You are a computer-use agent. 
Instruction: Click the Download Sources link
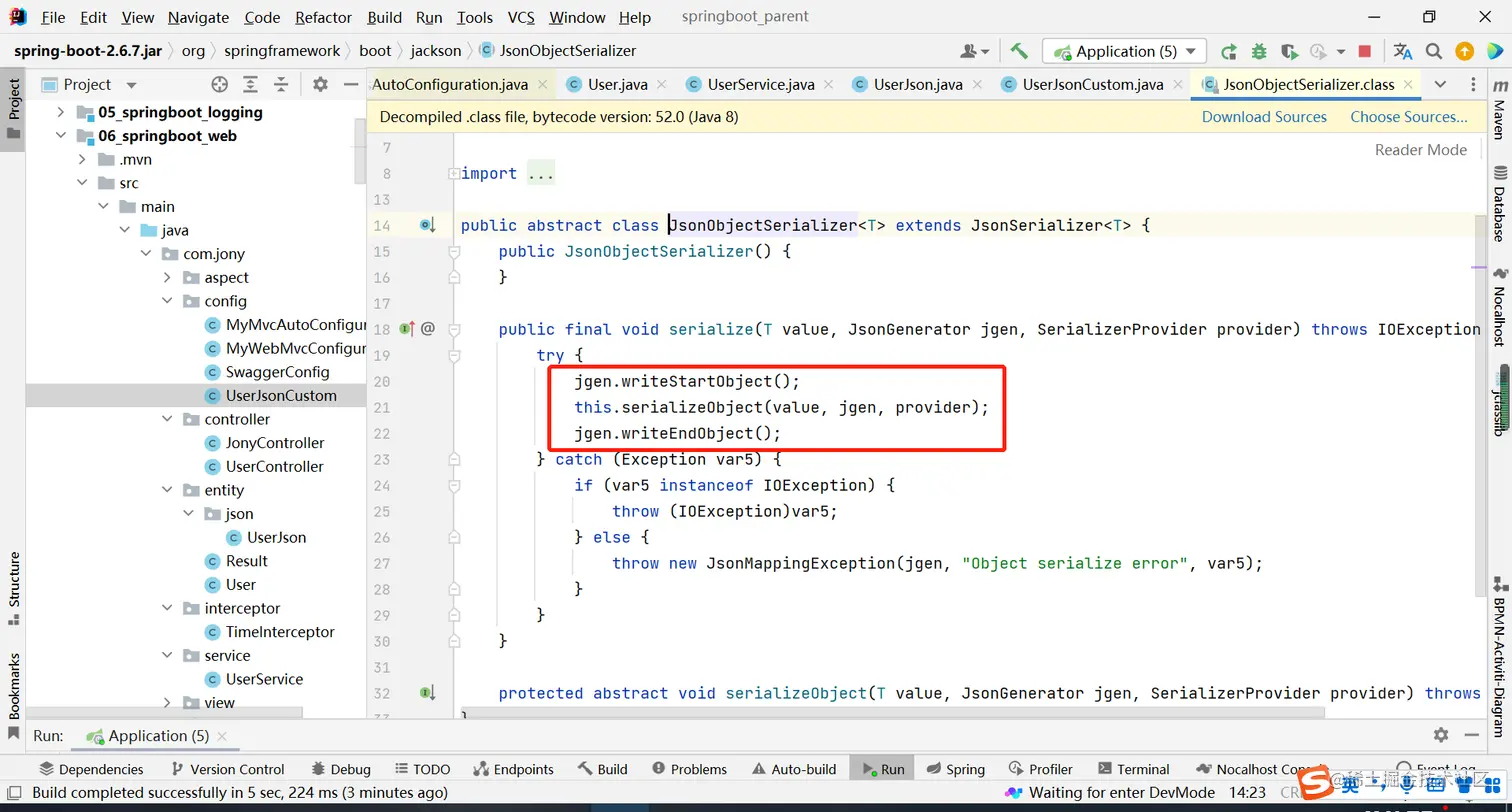tap(1264, 117)
